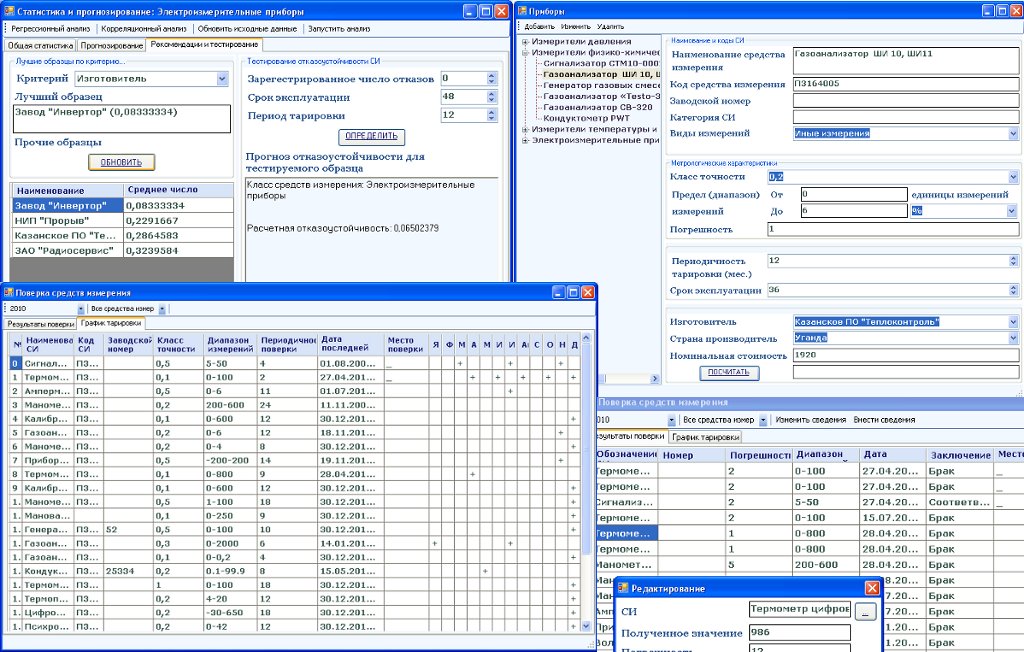Click Удалить in the Приборы toolbar
This screenshot has height=652, width=1024.
(610, 26)
